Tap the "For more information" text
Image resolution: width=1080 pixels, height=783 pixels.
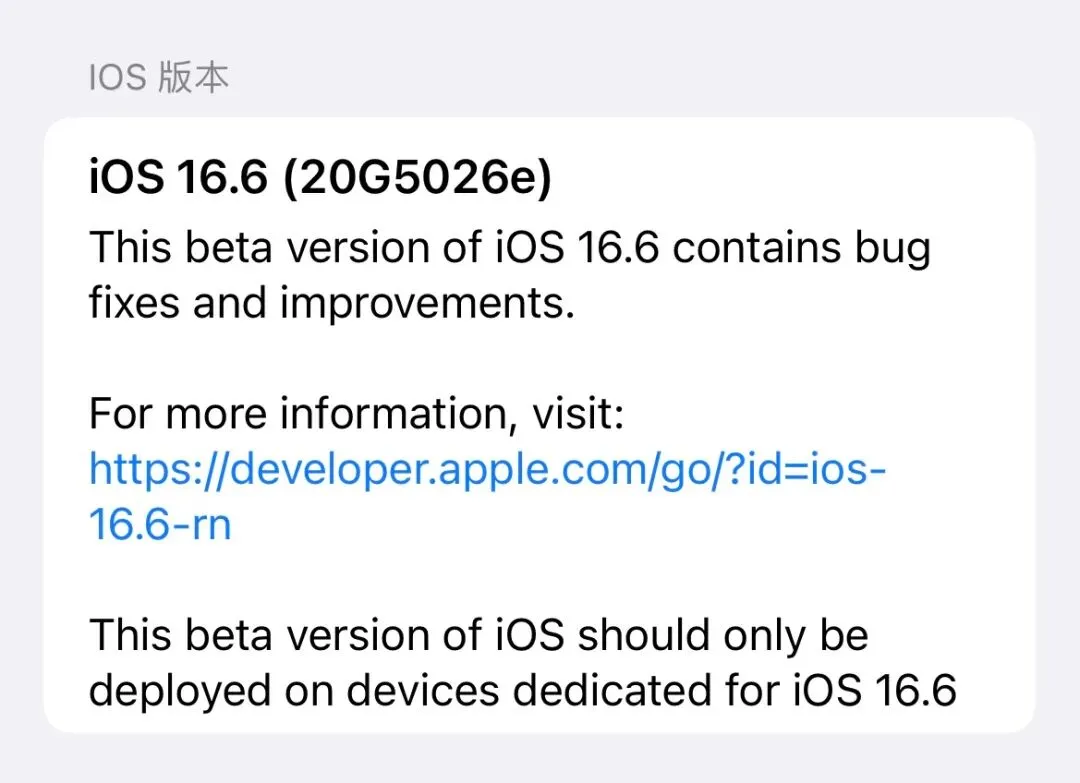(x=300, y=414)
